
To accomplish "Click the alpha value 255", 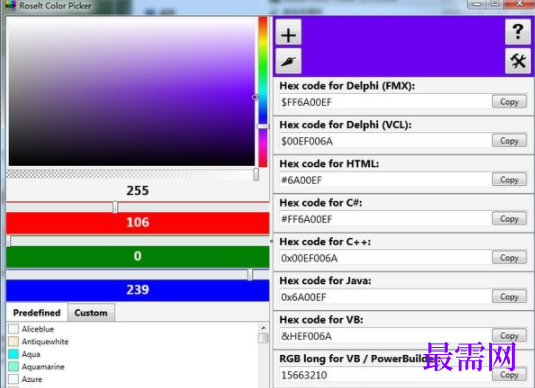I will click(x=138, y=190).
